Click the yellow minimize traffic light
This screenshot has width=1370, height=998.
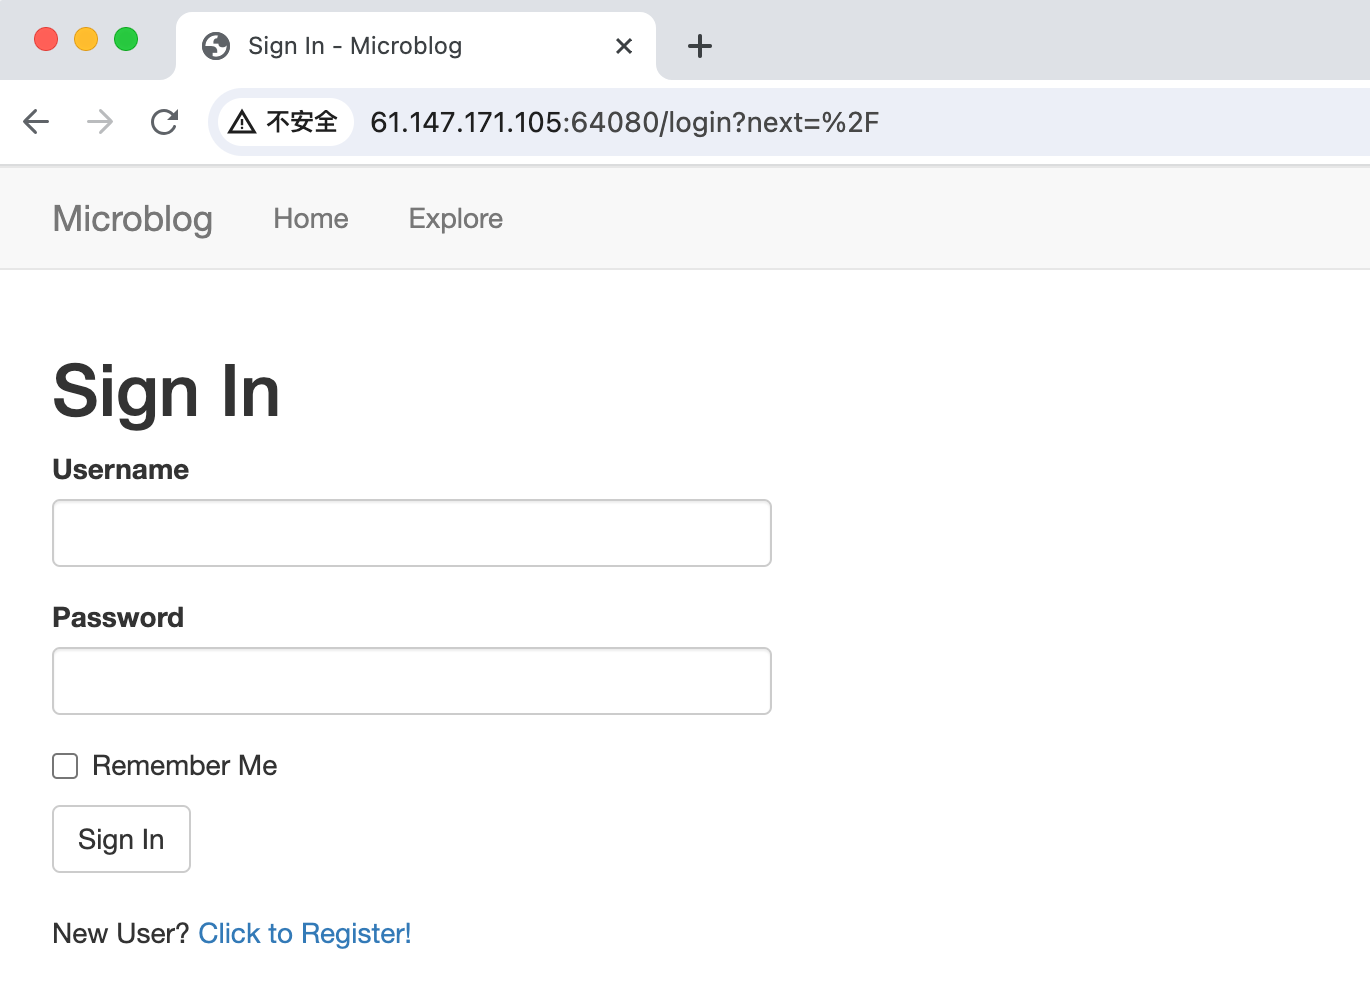point(85,39)
